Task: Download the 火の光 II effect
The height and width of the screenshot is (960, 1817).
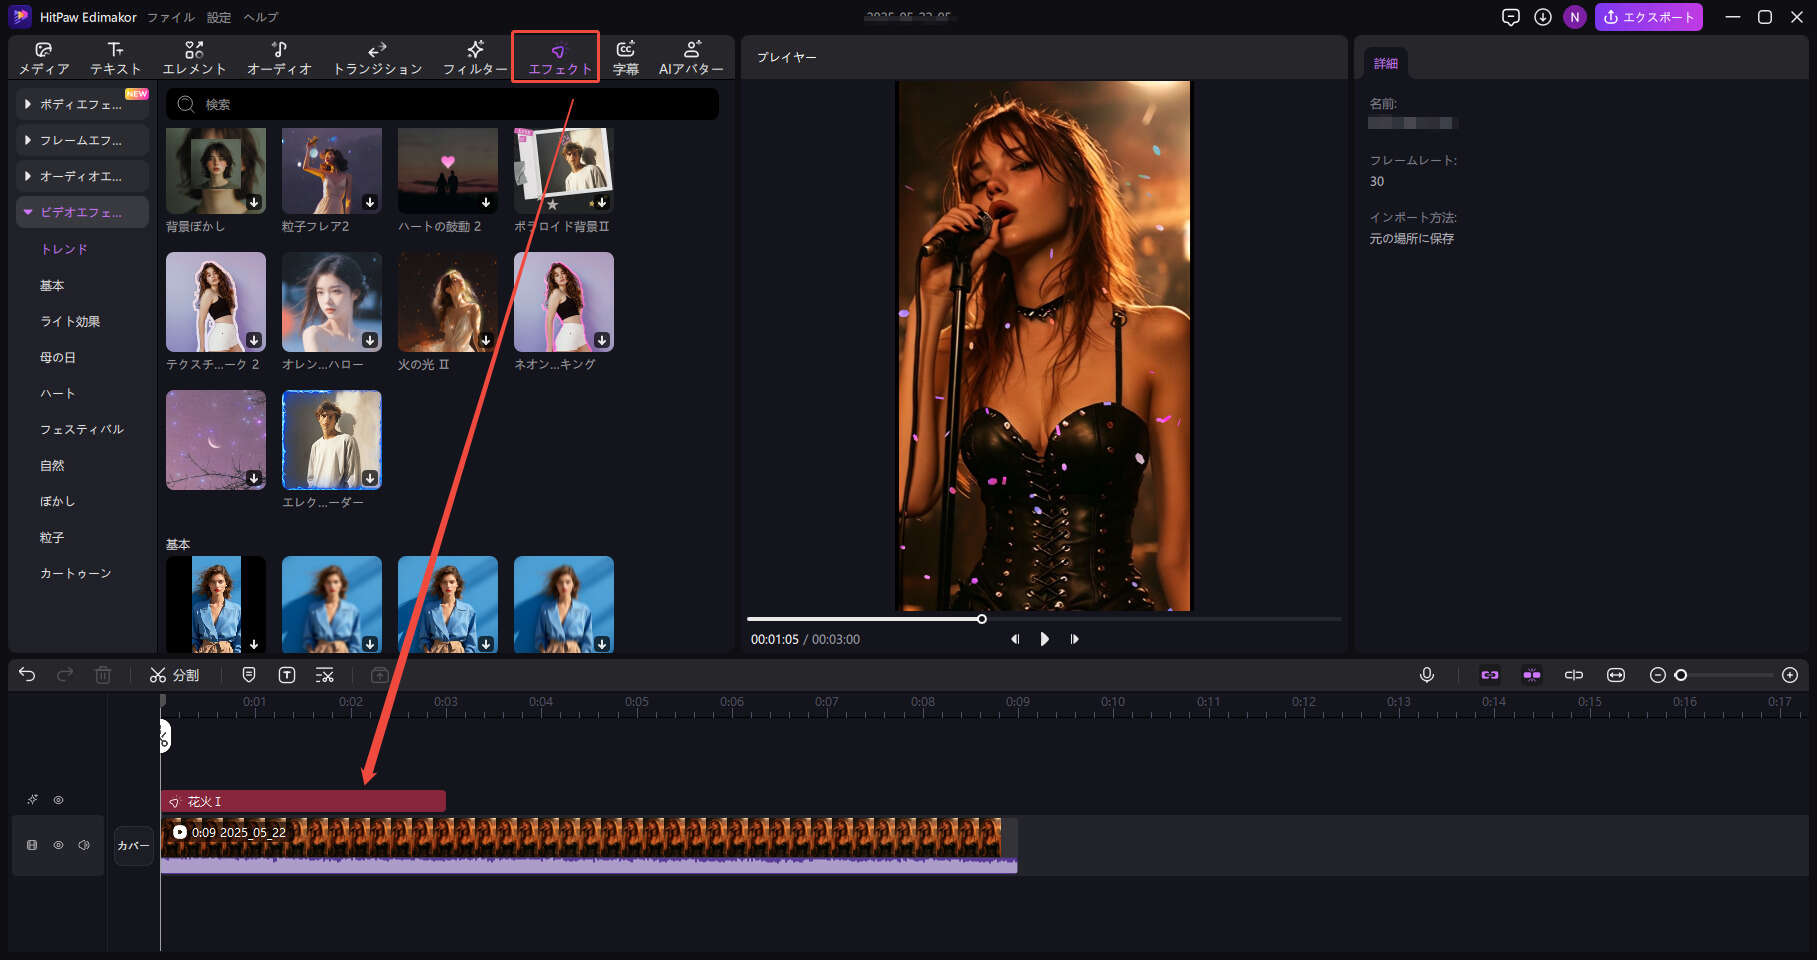Action: coord(486,340)
